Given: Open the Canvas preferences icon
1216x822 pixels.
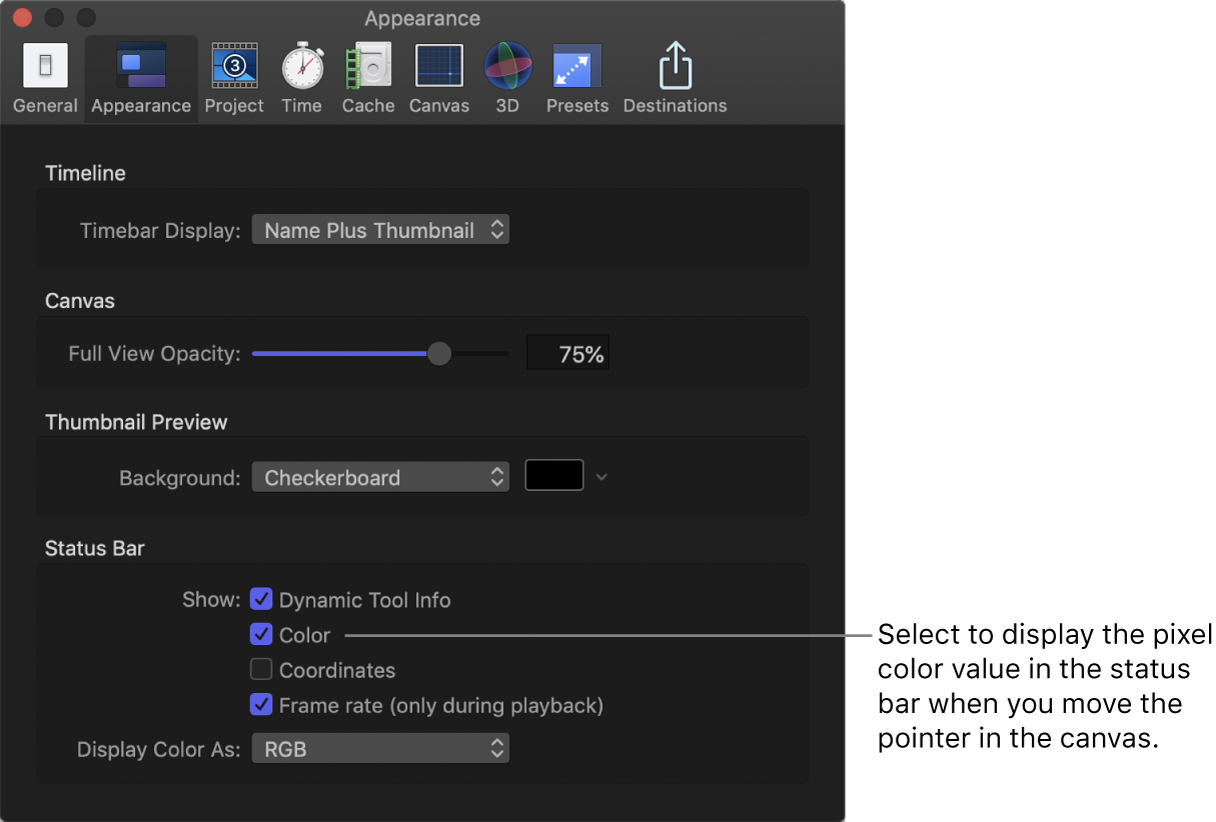Looking at the screenshot, I should click(439, 66).
